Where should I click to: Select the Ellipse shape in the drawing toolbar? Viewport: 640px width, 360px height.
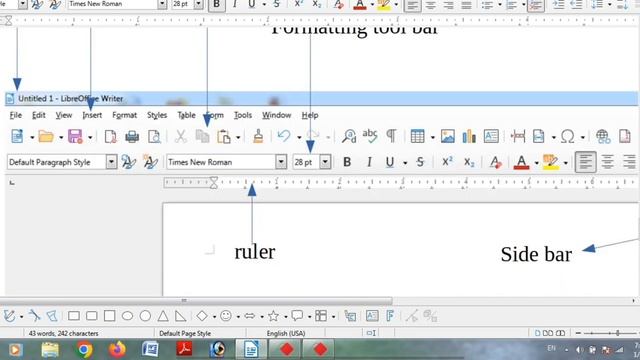(127, 316)
